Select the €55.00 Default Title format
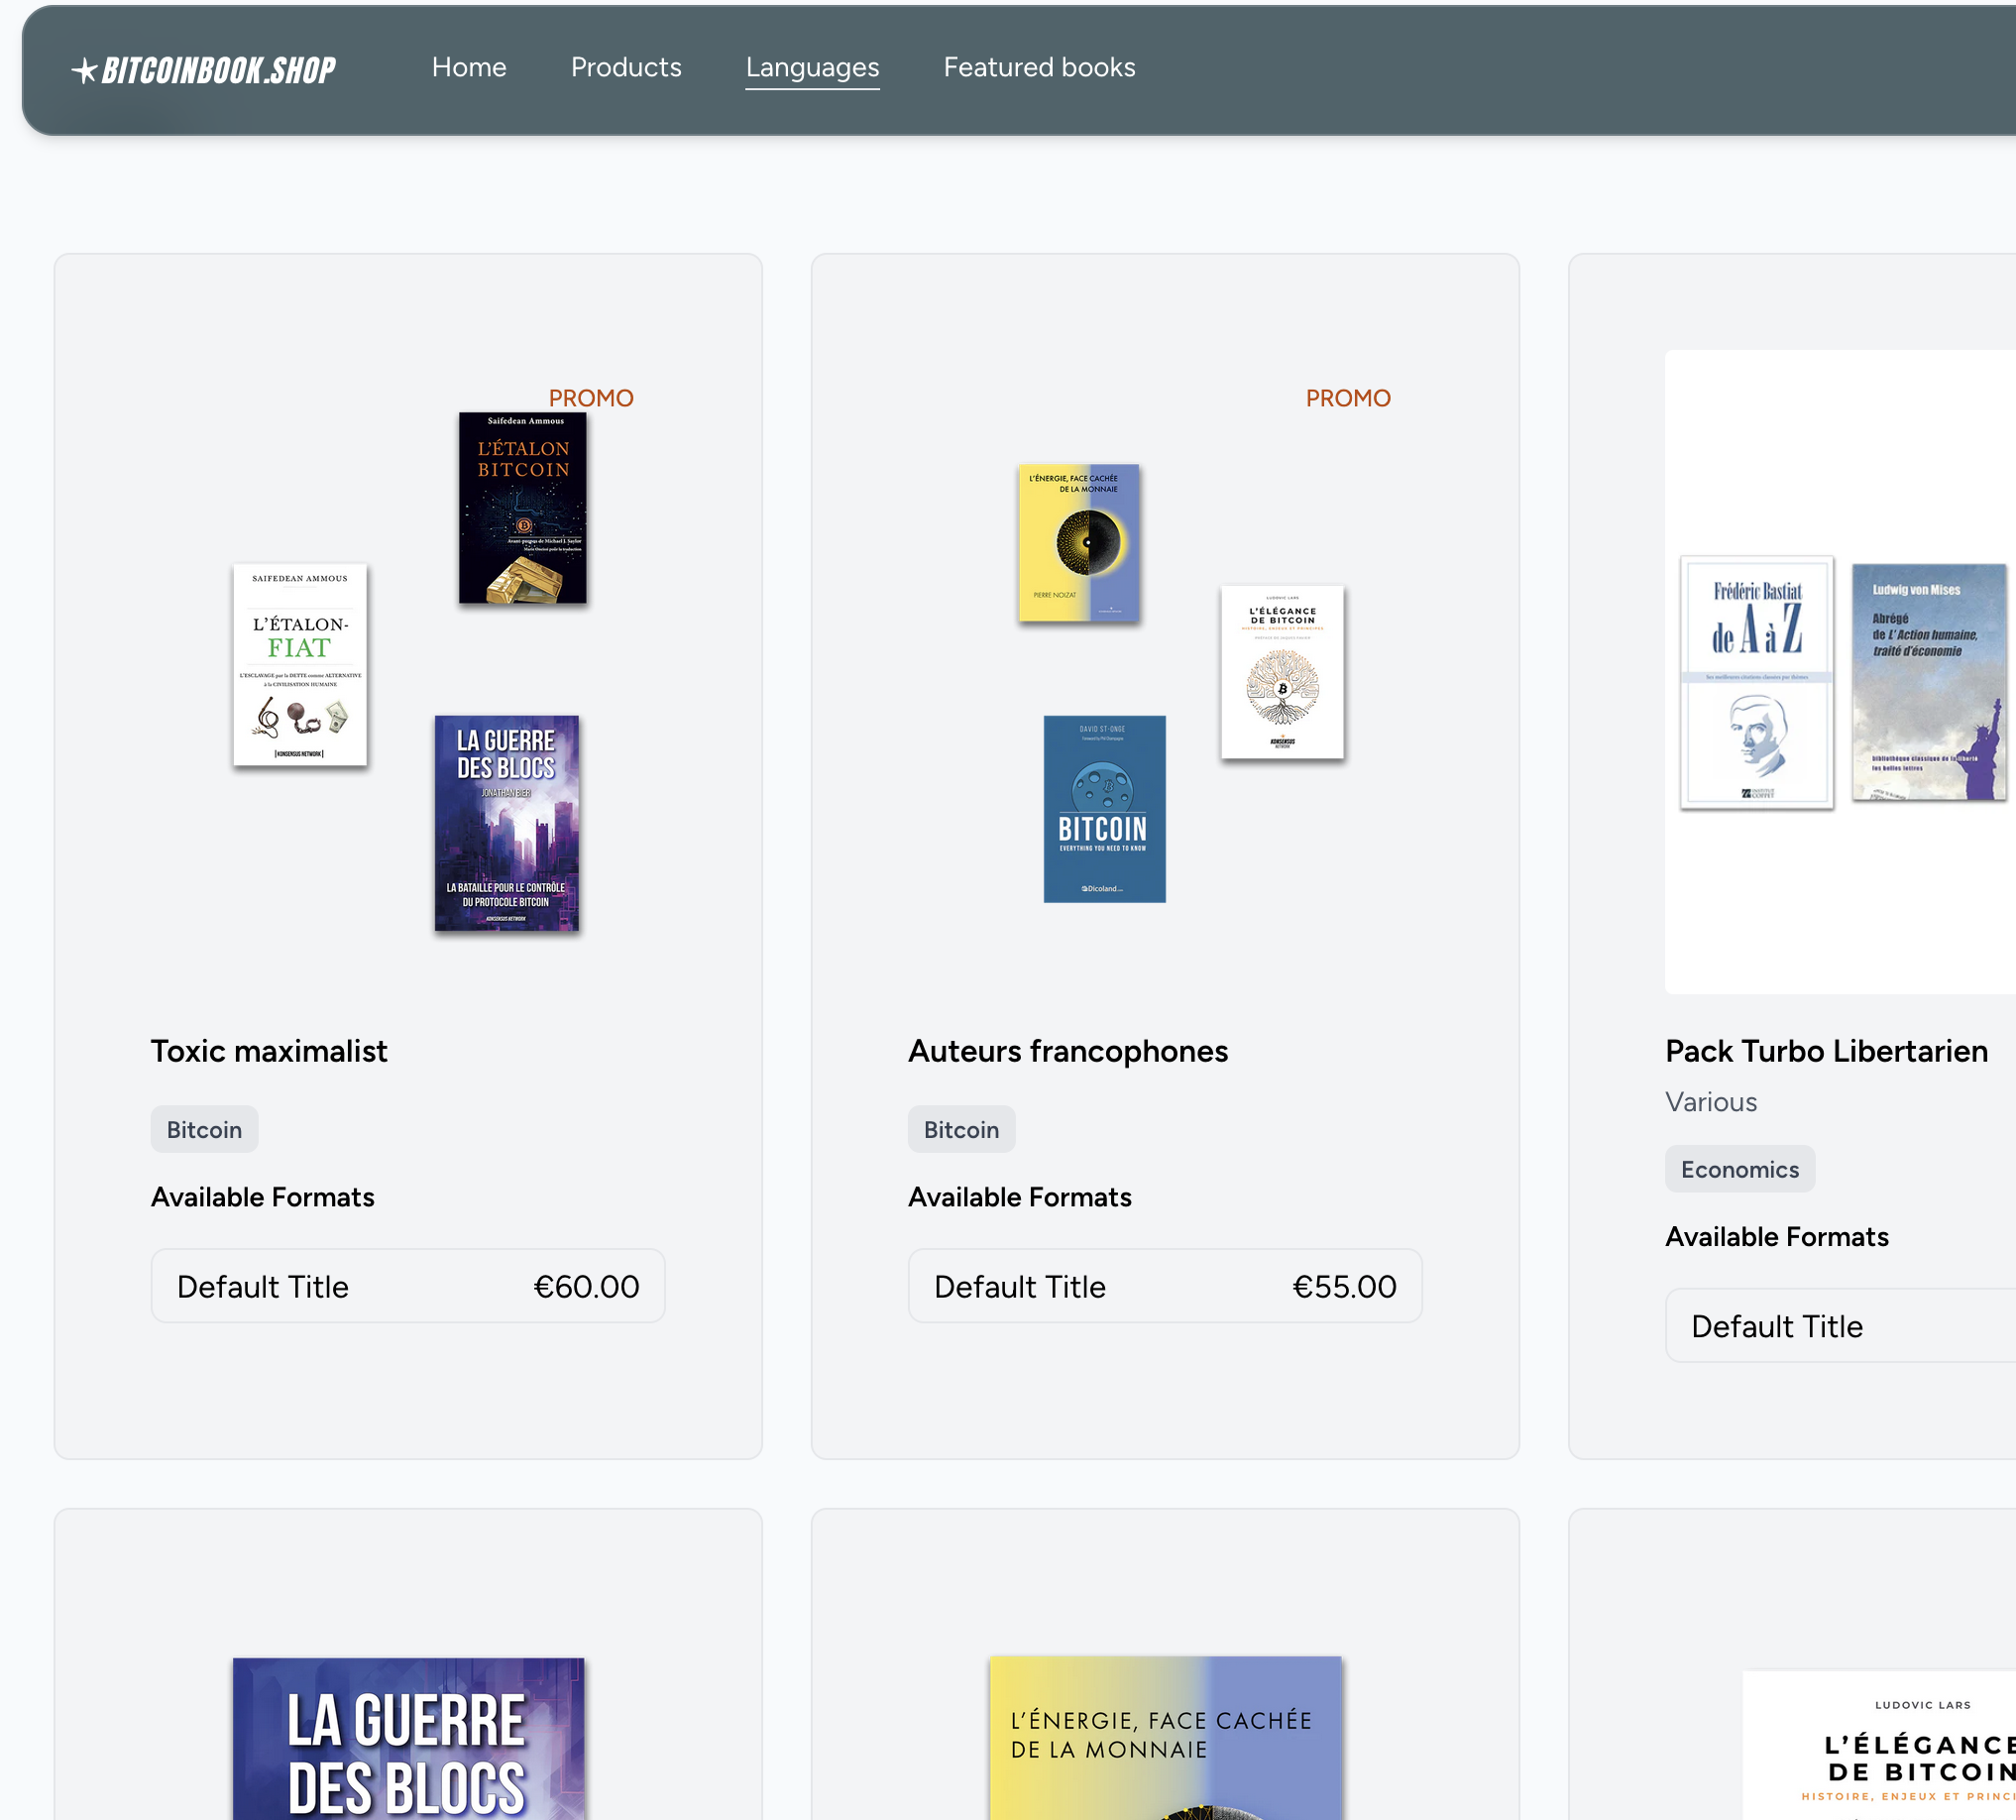Viewport: 2016px width, 1820px height. (x=1165, y=1286)
